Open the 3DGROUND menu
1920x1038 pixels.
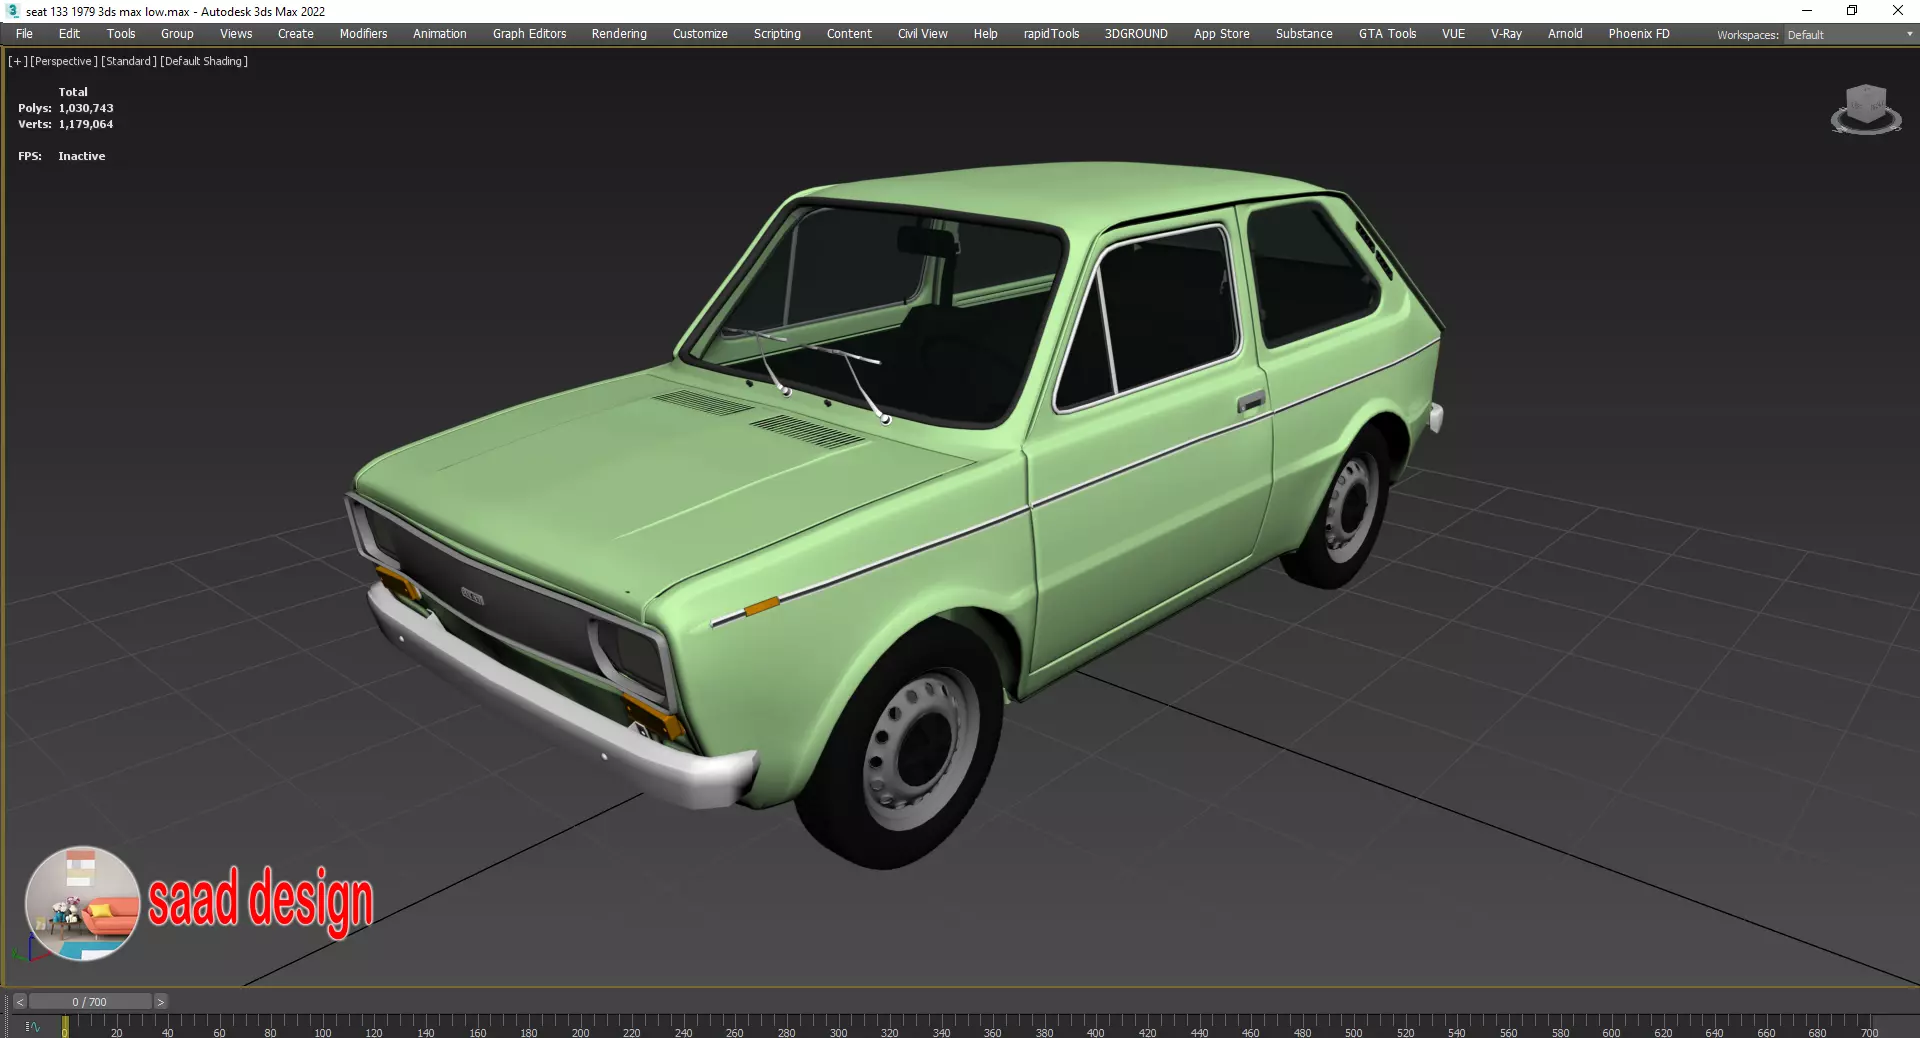[1136, 34]
